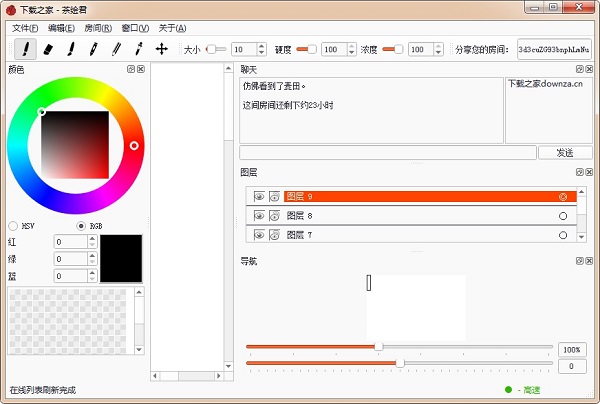
Task: Click the undock icon on 聊天 panel
Action: pyautogui.click(x=580, y=69)
